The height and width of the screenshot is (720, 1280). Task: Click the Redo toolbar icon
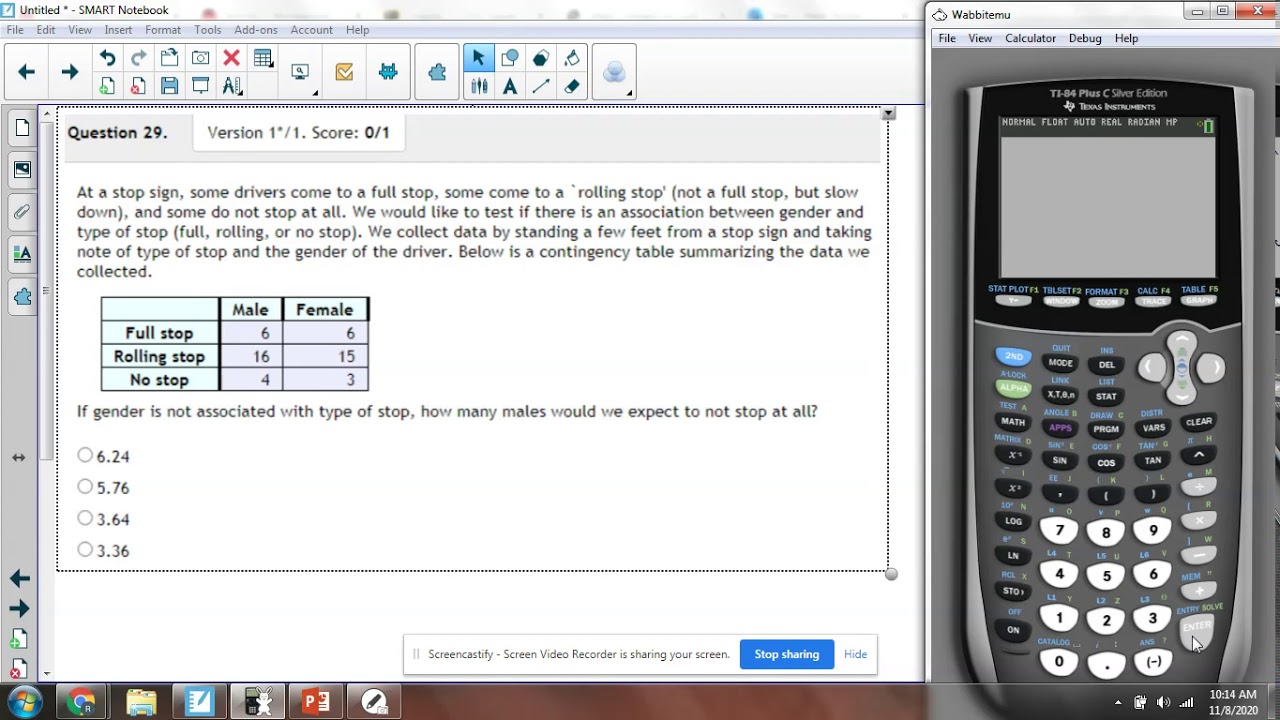[x=138, y=58]
